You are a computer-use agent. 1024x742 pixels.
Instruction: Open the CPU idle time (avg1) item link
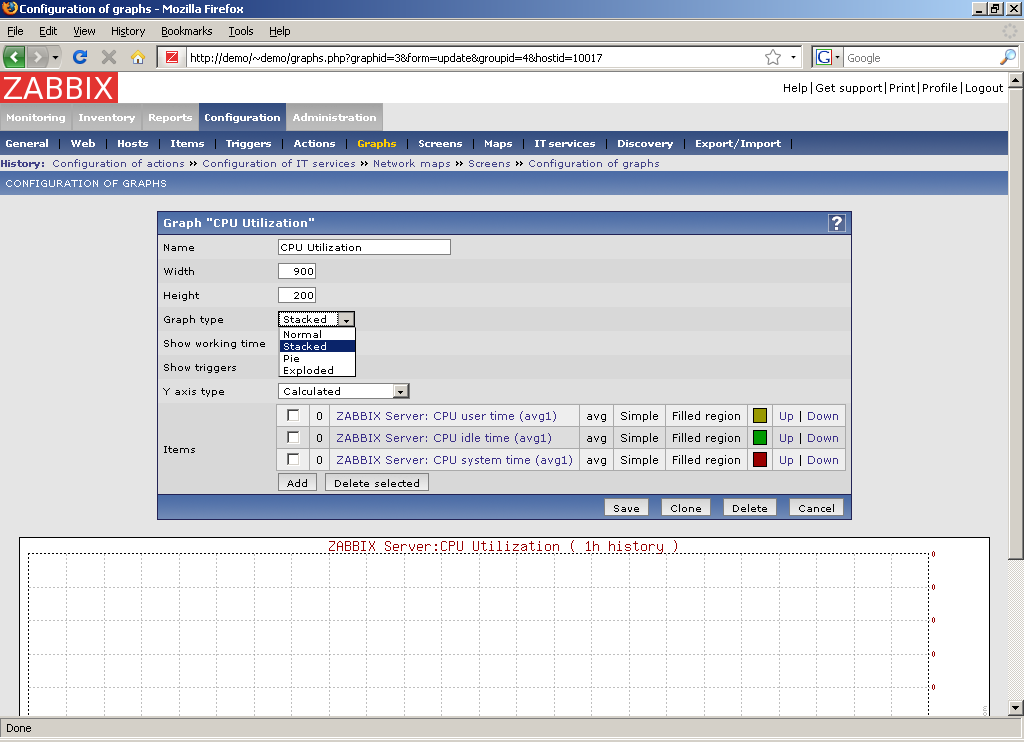(444, 438)
